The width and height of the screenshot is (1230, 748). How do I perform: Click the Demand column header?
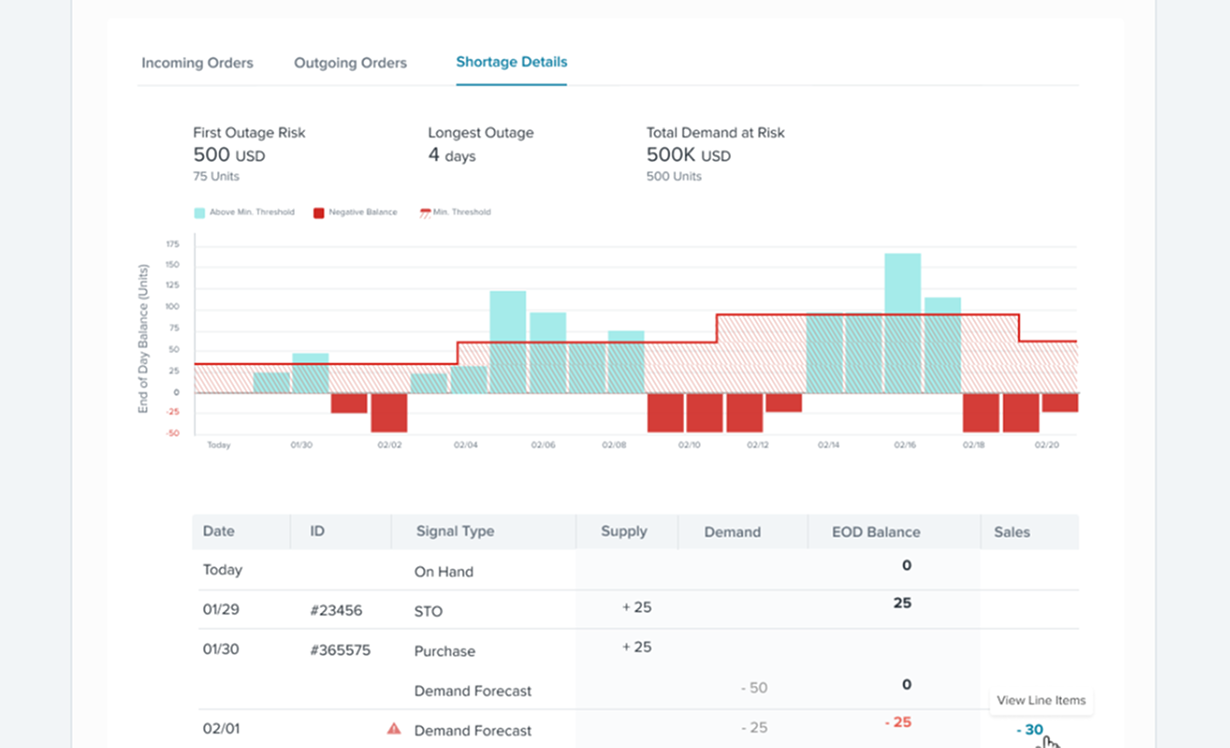pyautogui.click(x=732, y=532)
